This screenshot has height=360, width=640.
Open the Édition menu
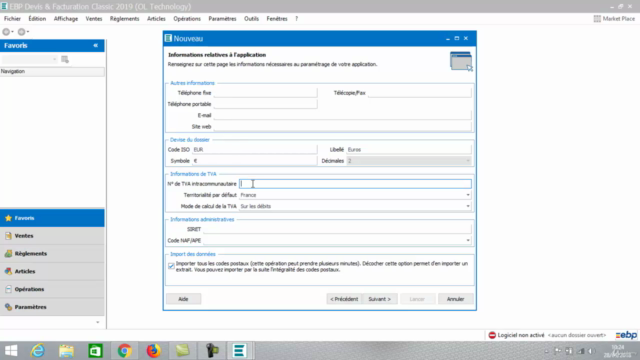coord(37,19)
